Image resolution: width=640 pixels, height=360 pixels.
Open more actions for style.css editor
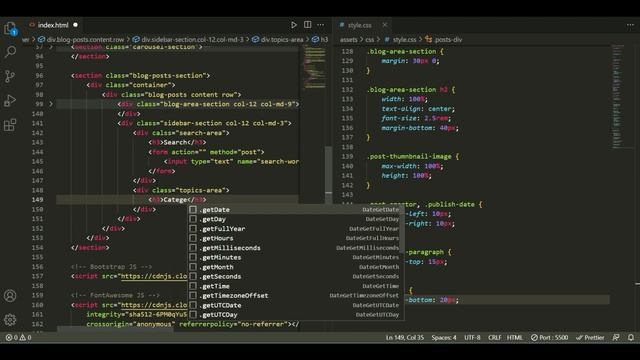pyautogui.click(x=630, y=25)
